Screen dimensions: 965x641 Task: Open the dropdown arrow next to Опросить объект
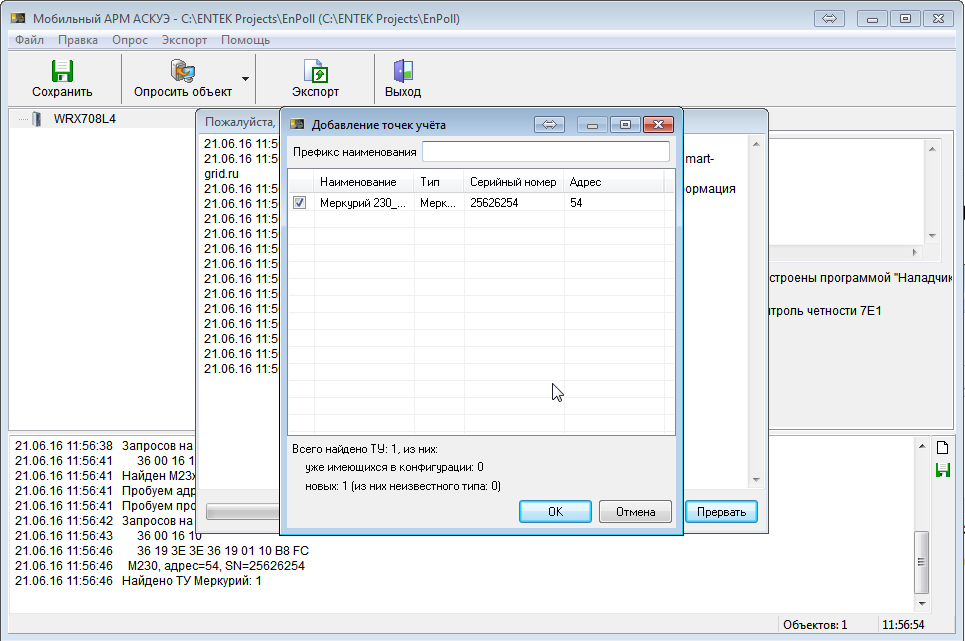pos(246,79)
